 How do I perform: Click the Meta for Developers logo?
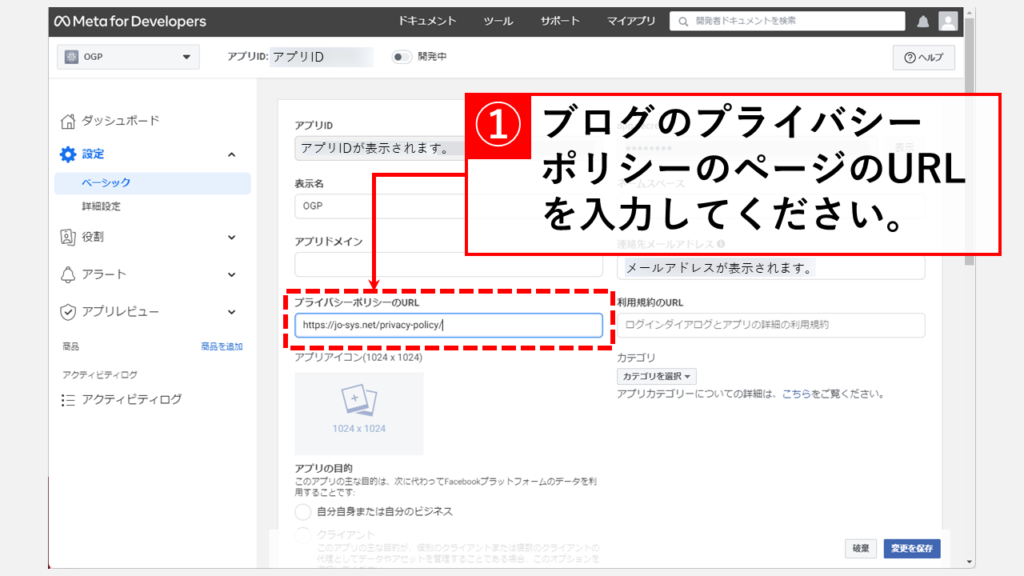coord(130,21)
